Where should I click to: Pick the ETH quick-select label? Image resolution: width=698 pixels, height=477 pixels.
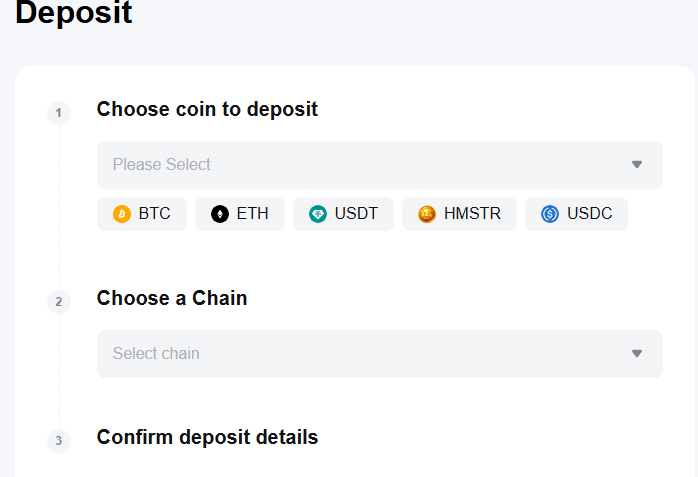point(252,214)
